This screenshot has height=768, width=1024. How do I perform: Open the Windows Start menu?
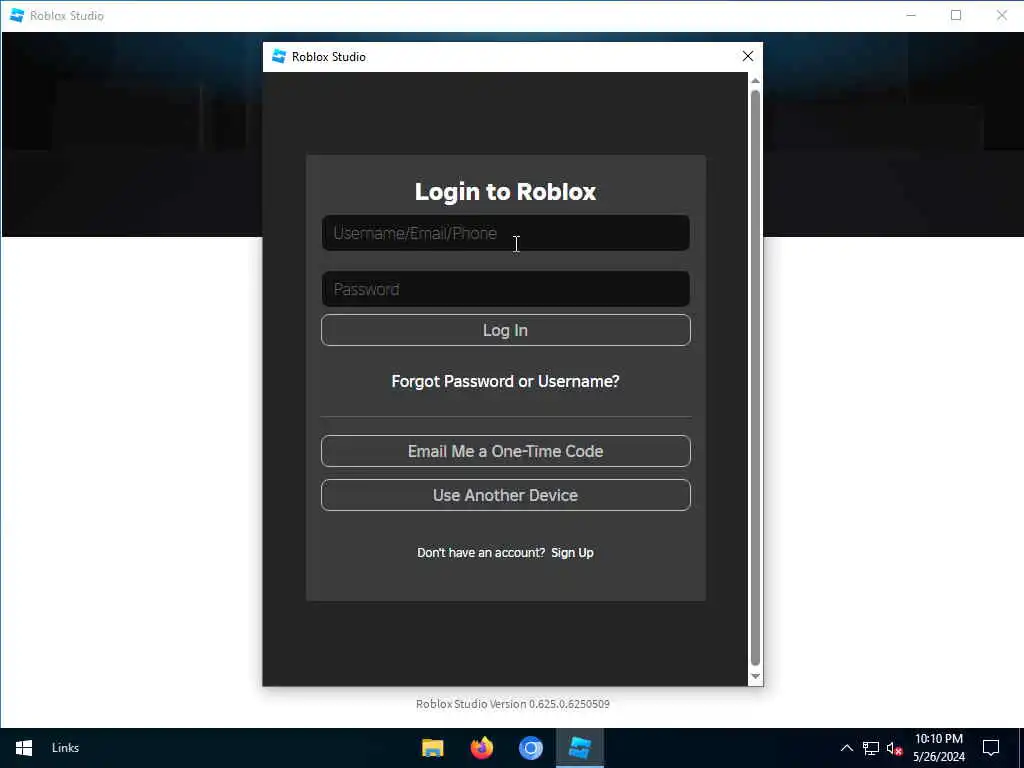[24, 748]
